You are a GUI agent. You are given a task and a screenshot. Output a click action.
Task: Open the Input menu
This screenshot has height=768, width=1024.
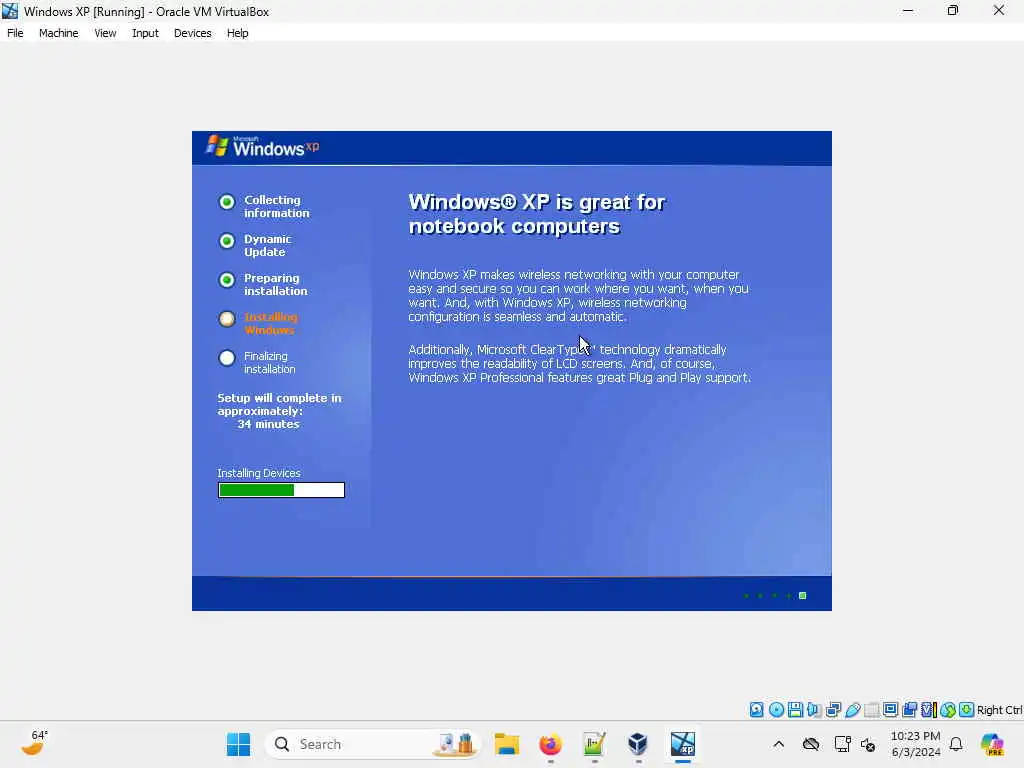(145, 33)
